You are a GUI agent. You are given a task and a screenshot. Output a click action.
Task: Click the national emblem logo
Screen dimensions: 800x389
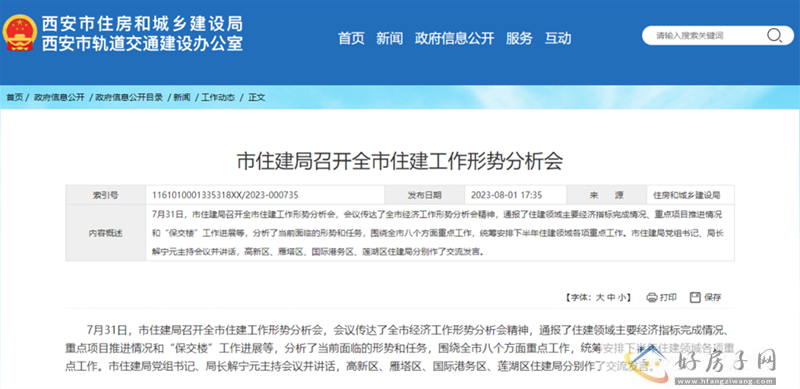pyautogui.click(x=20, y=33)
